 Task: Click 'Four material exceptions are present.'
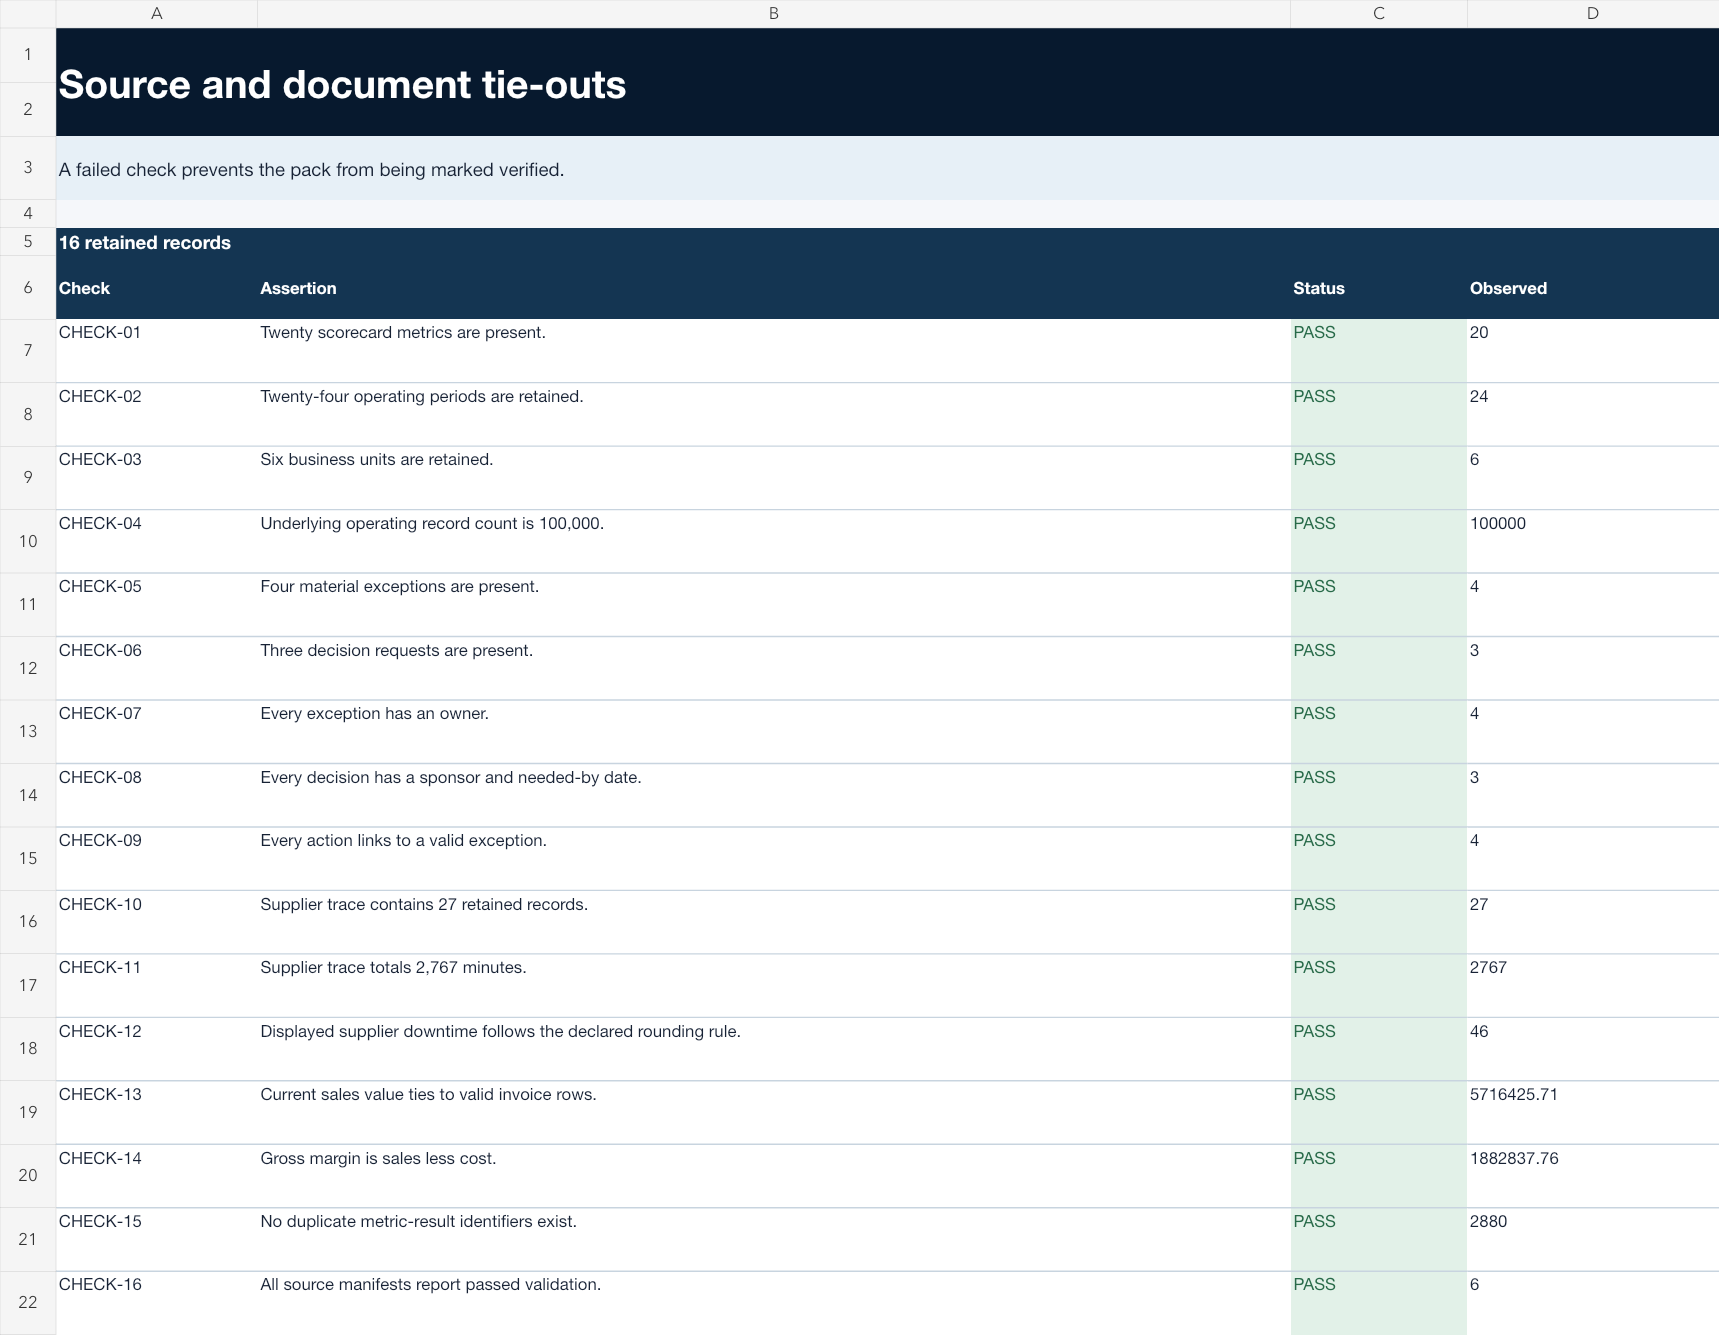tap(400, 586)
